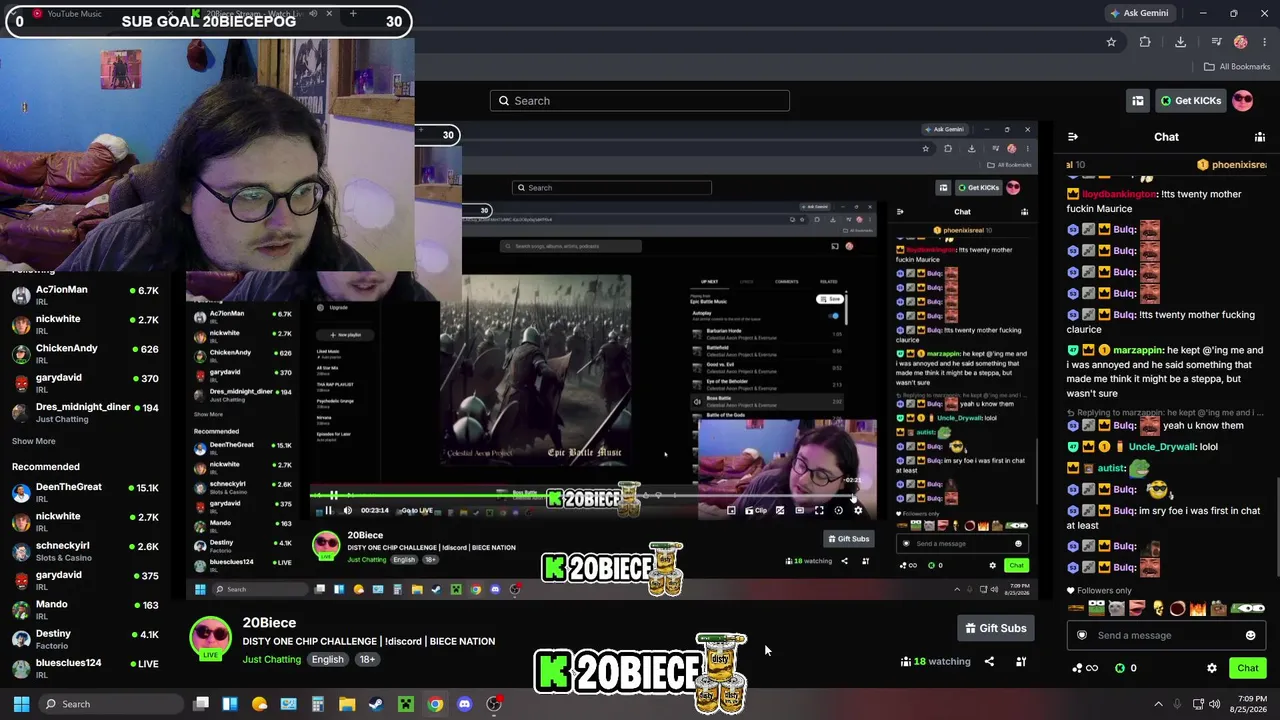Open the Chrome profile avatar
This screenshot has width=1280, height=720.
click(x=1241, y=42)
